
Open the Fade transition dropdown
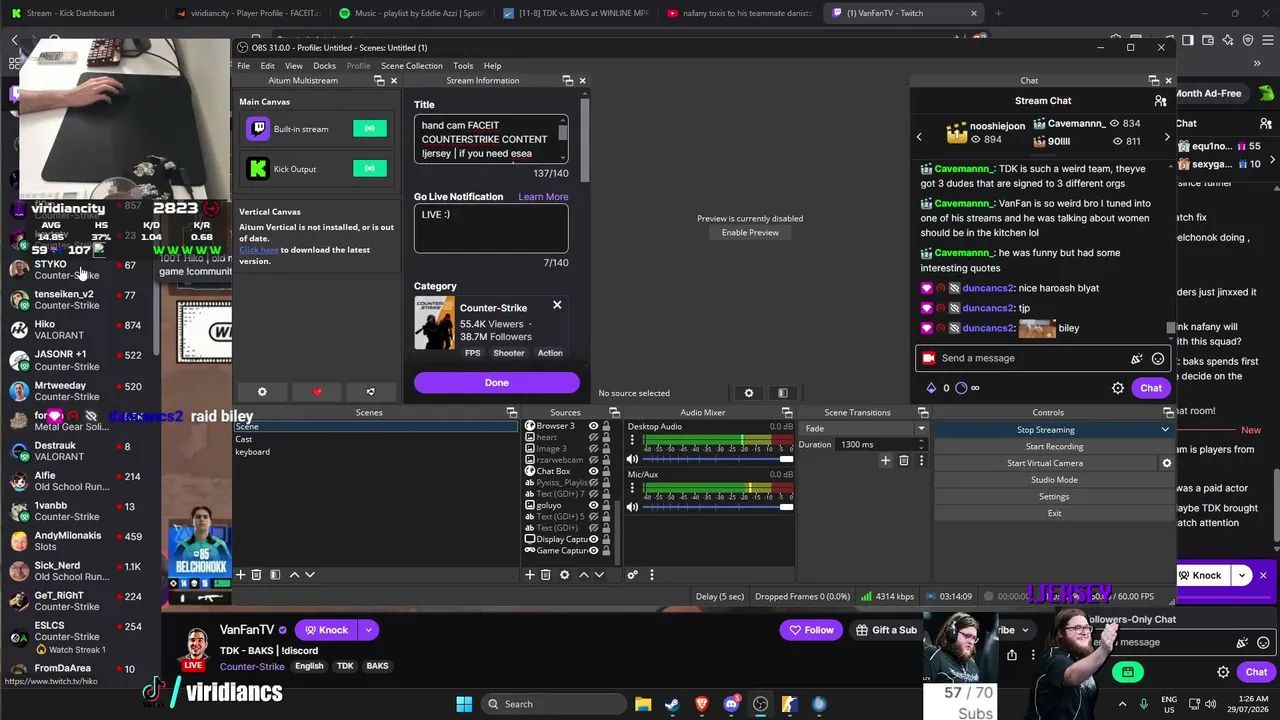(x=864, y=429)
